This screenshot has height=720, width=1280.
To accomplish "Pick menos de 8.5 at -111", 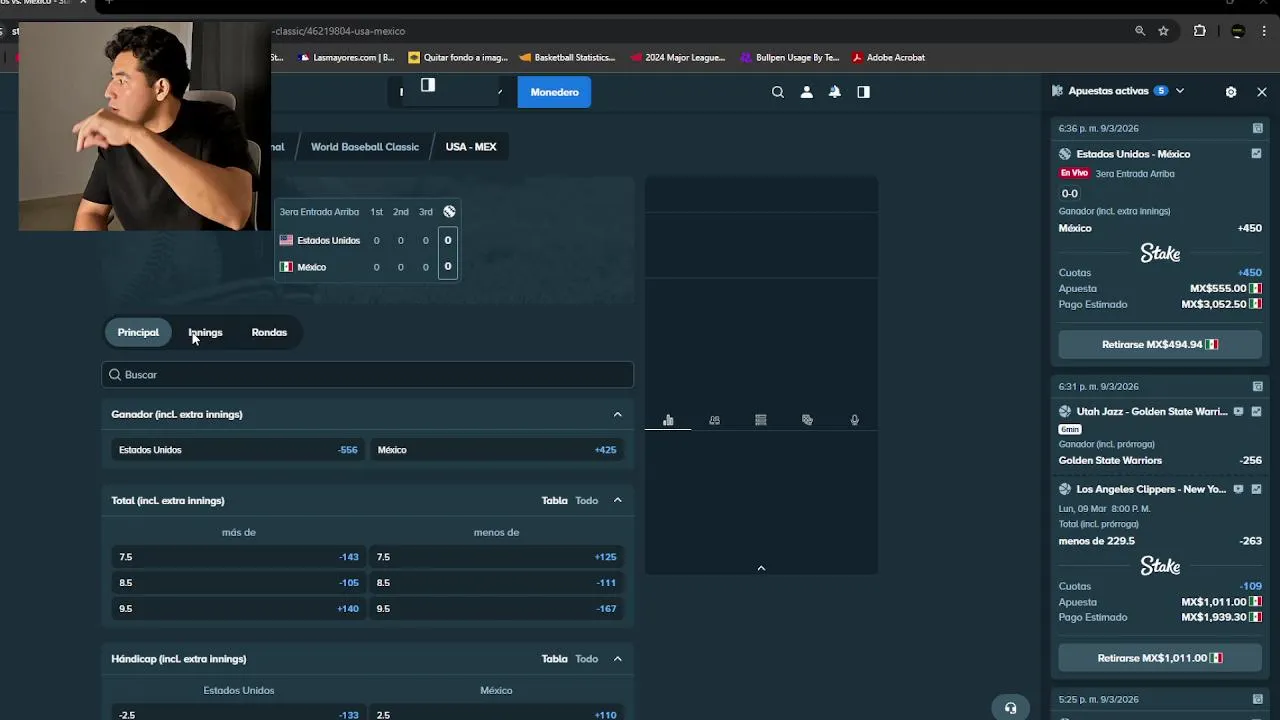I will [497, 583].
